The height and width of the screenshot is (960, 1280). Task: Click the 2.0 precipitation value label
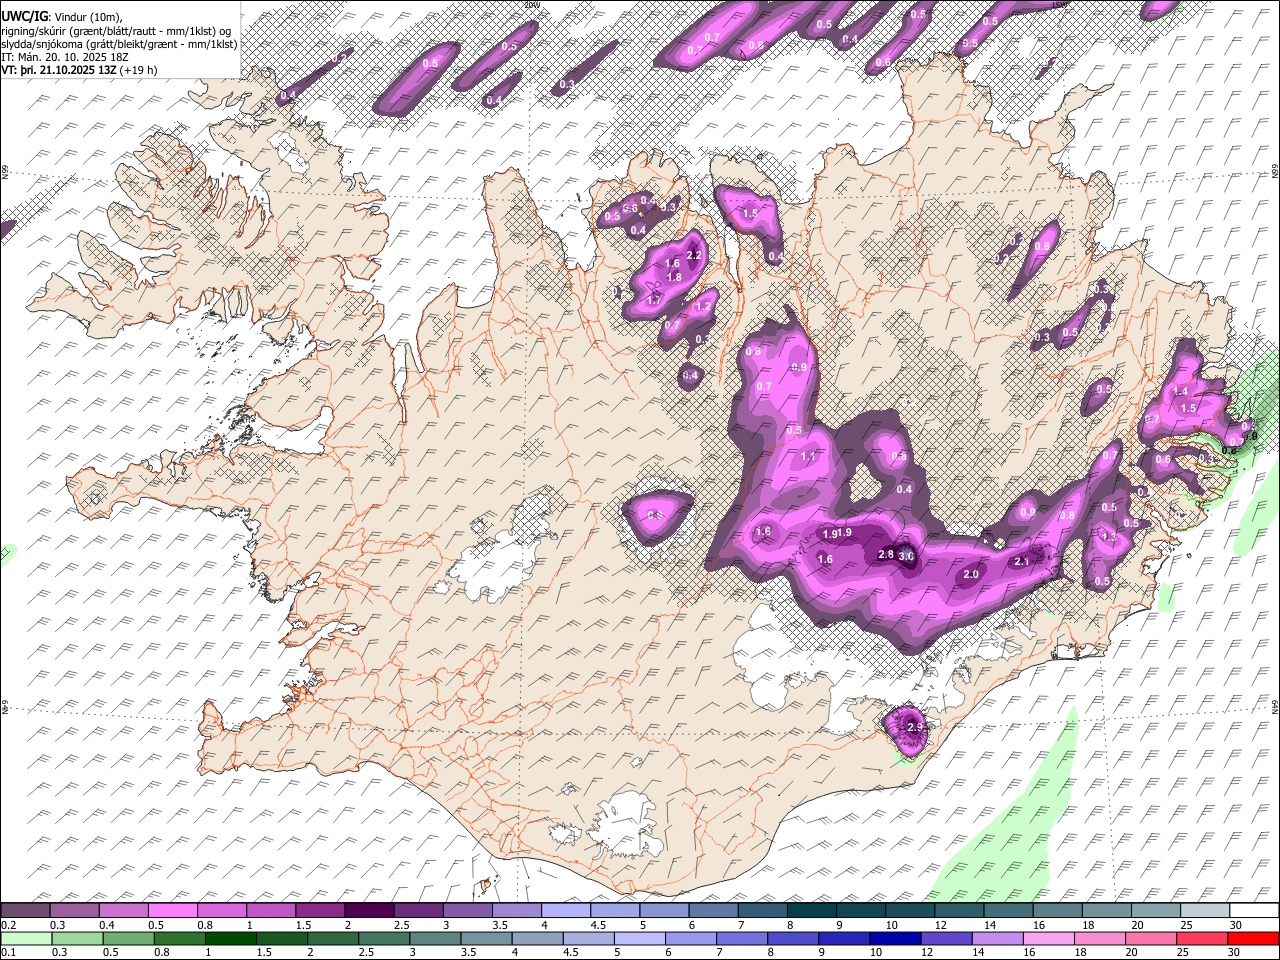pyautogui.click(x=971, y=575)
